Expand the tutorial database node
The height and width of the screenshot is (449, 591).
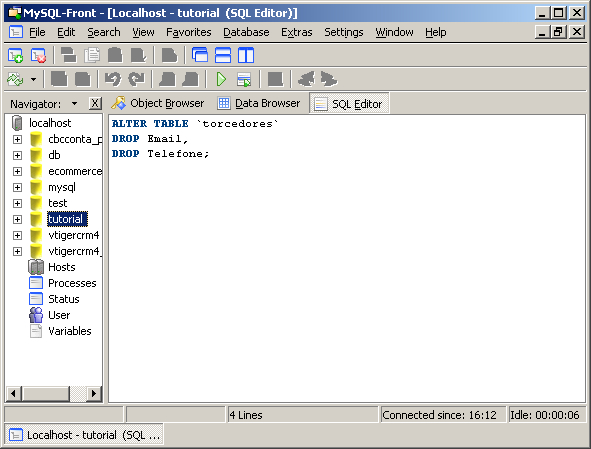point(17,219)
